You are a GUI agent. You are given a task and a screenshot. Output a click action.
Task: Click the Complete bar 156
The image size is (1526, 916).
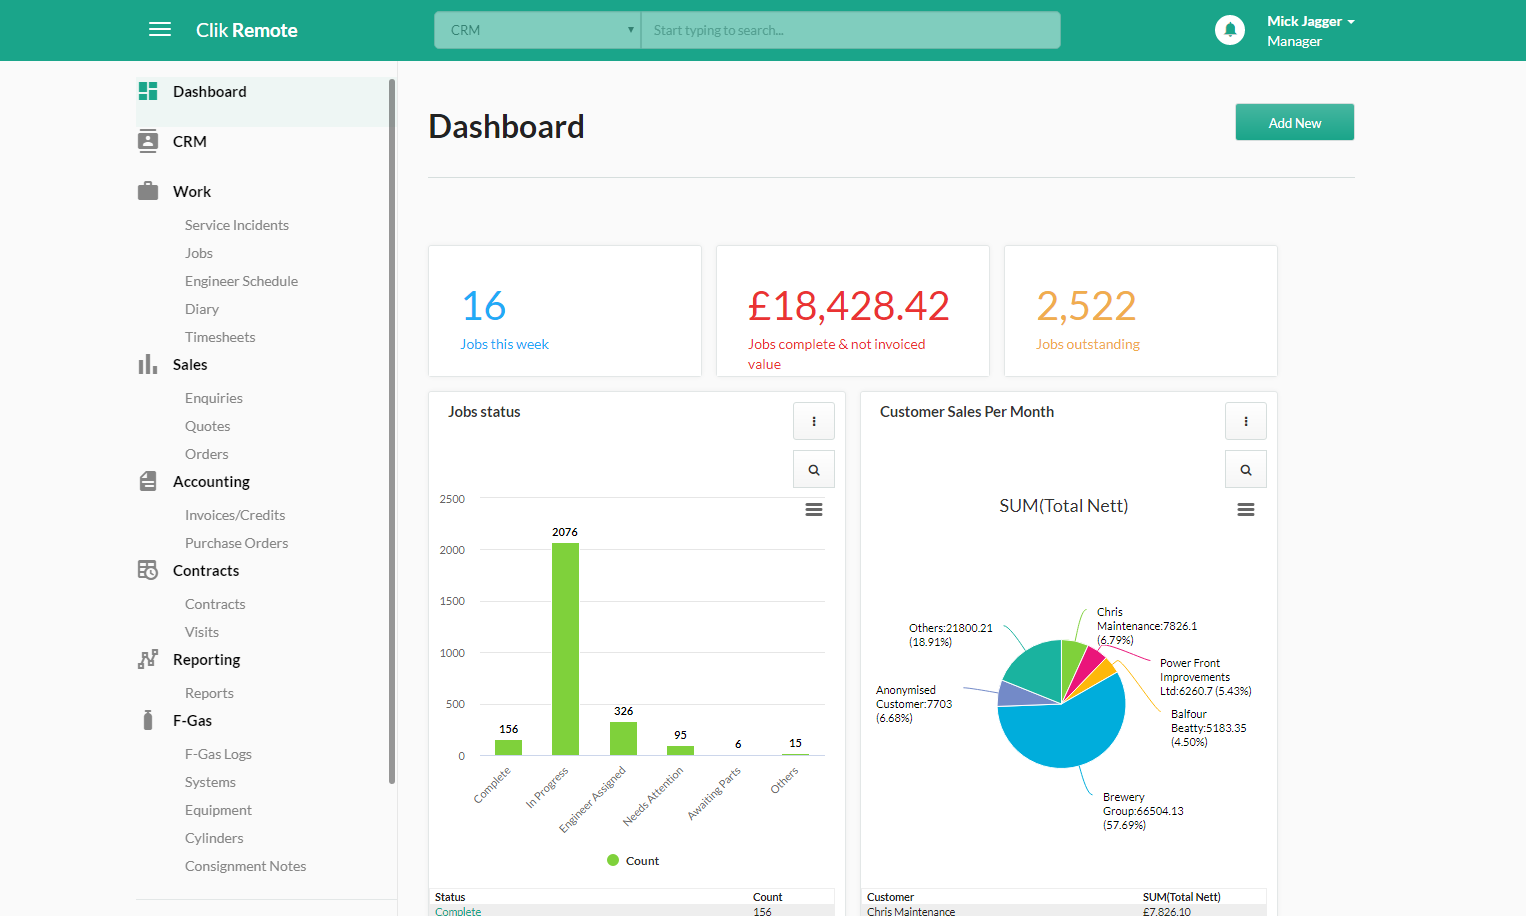point(508,747)
